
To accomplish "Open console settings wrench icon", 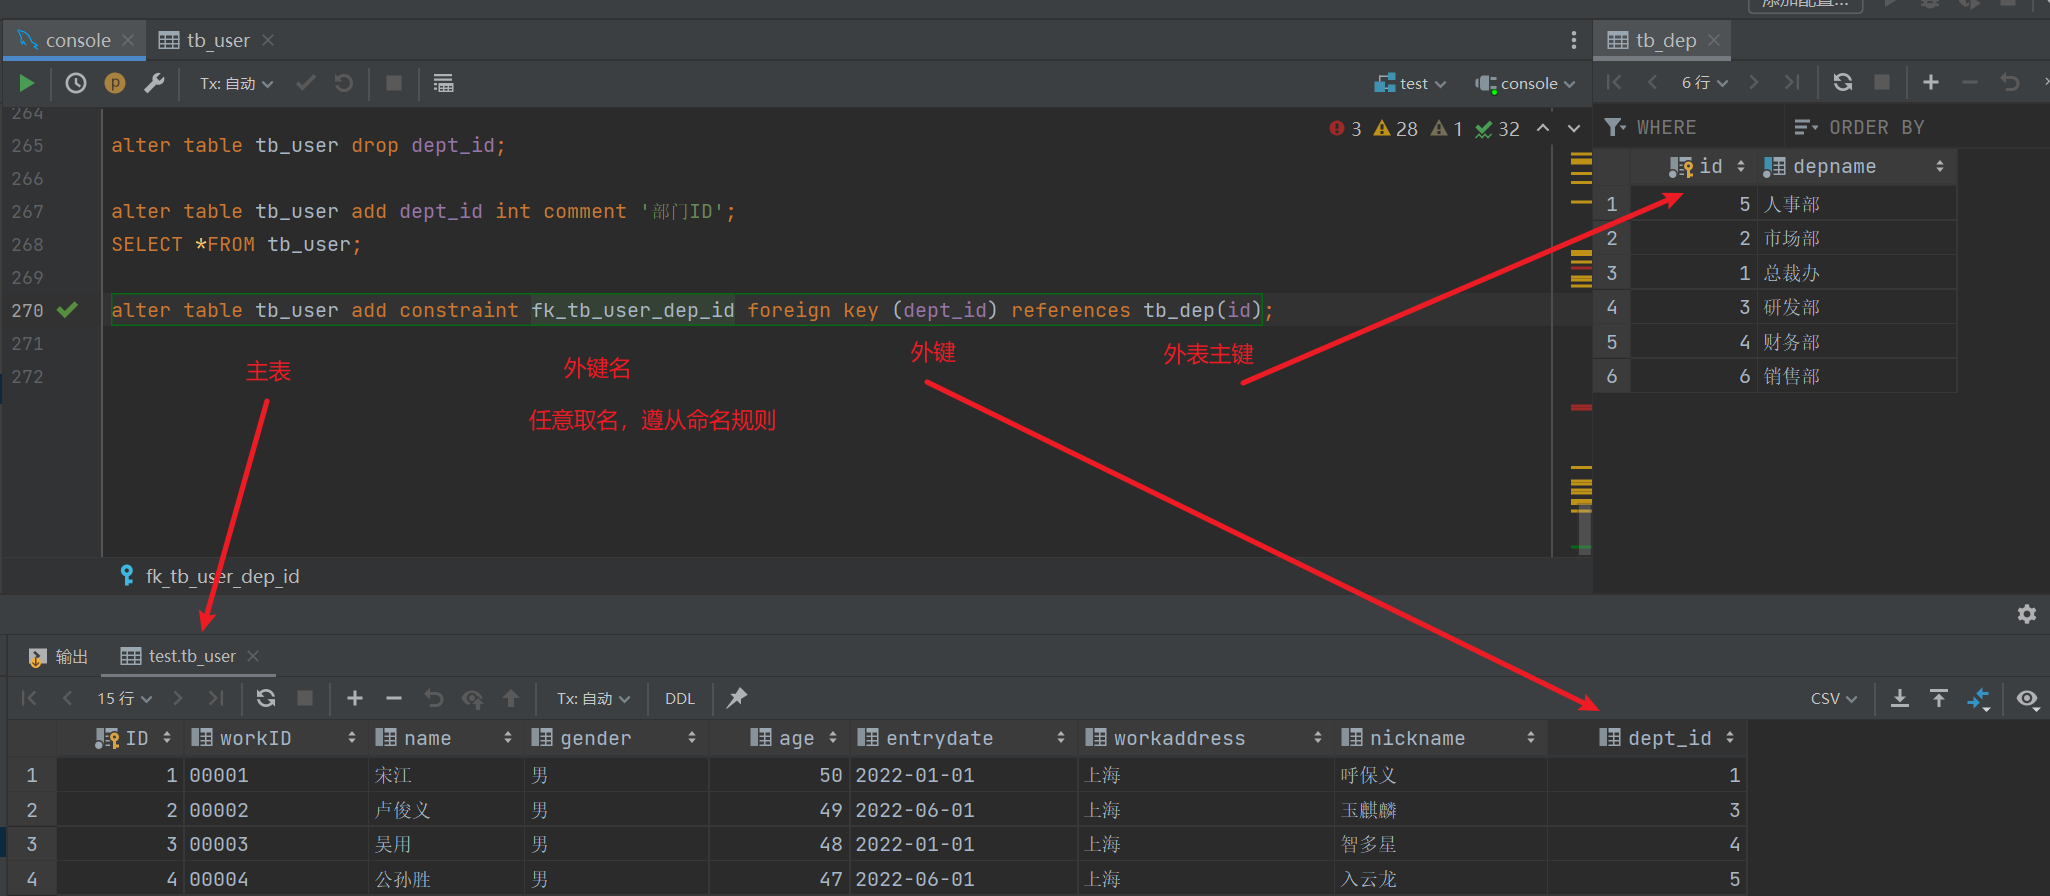I will tap(154, 83).
